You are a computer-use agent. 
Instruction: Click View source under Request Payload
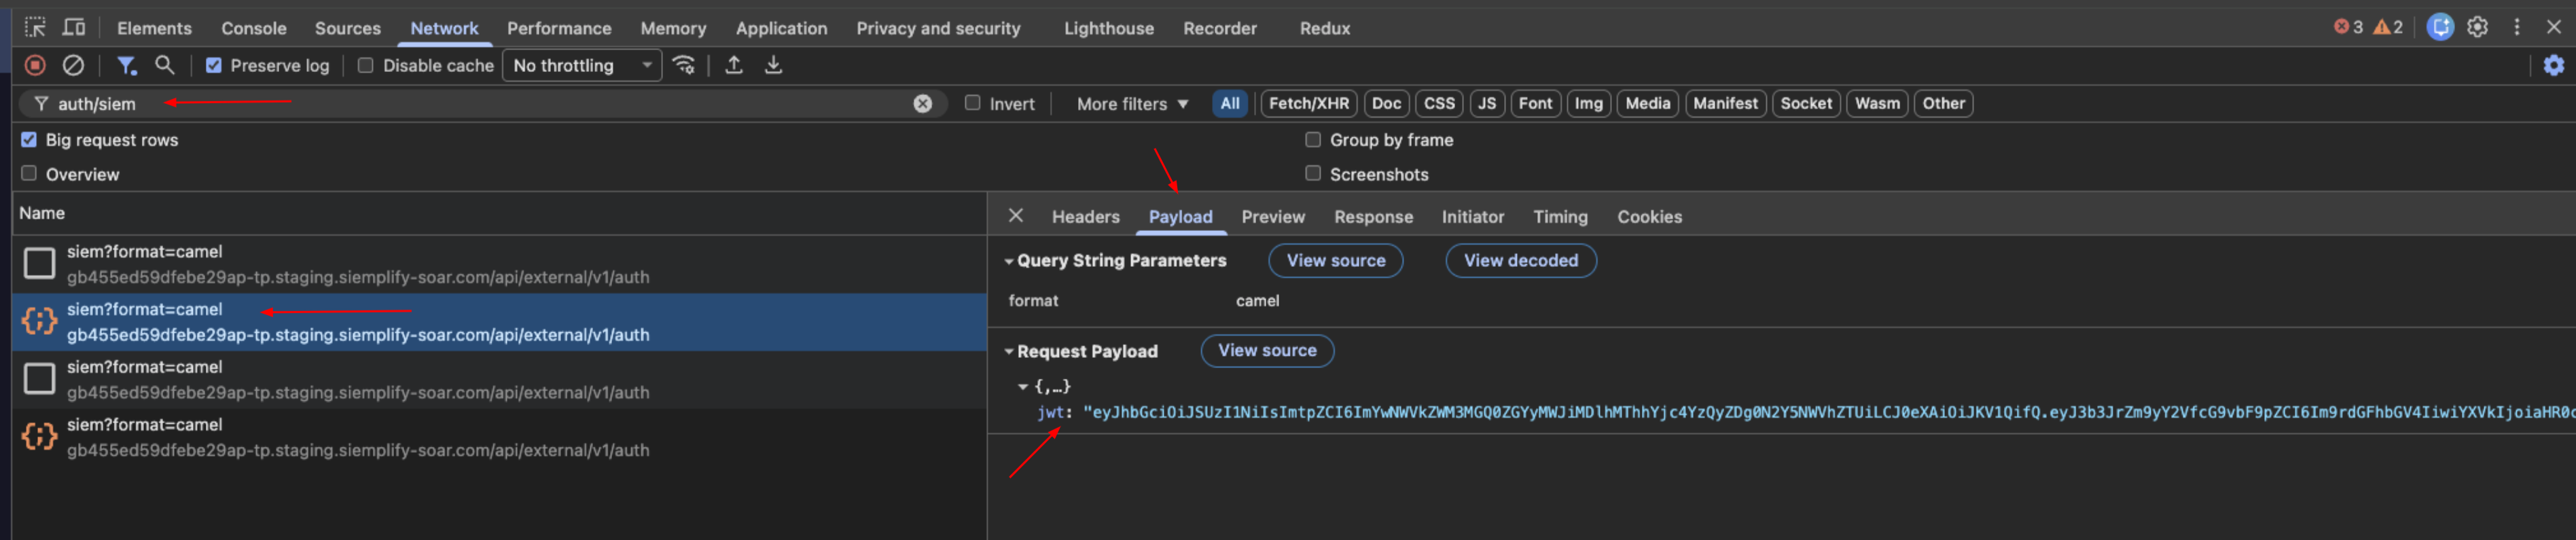[x=1266, y=351]
